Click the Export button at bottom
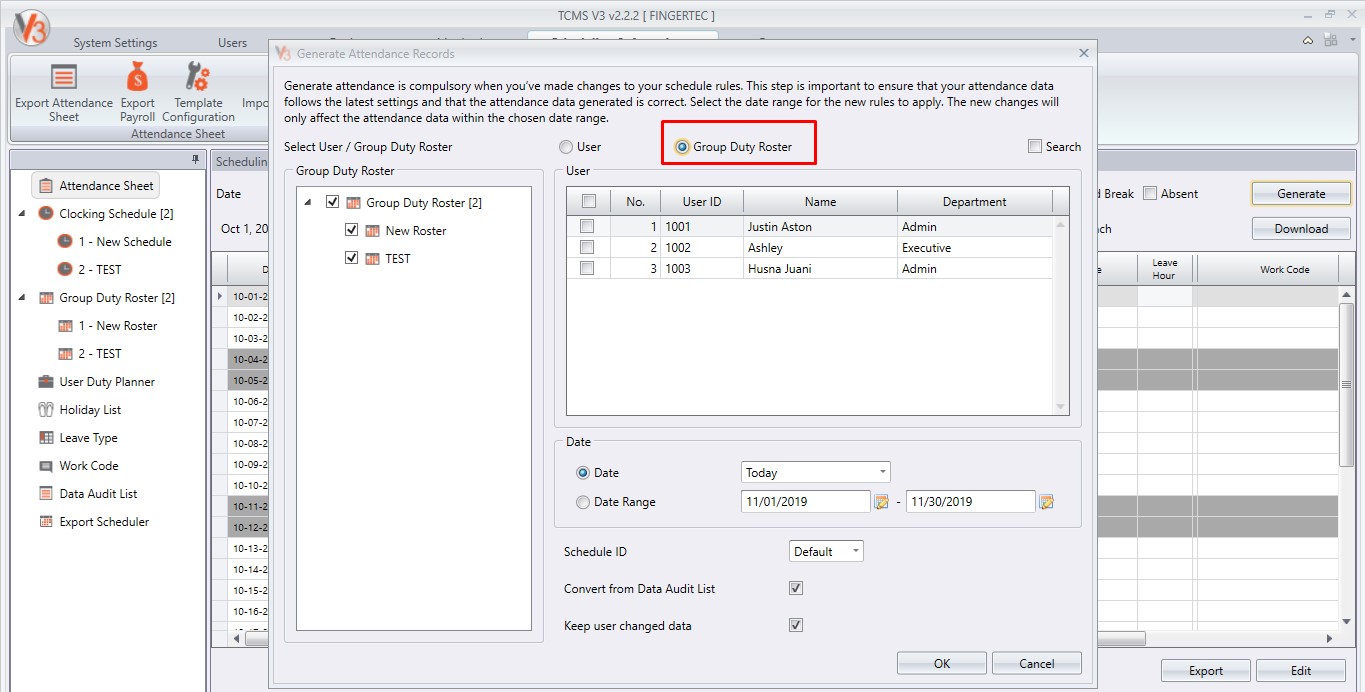The height and width of the screenshot is (692, 1365). 1206,671
